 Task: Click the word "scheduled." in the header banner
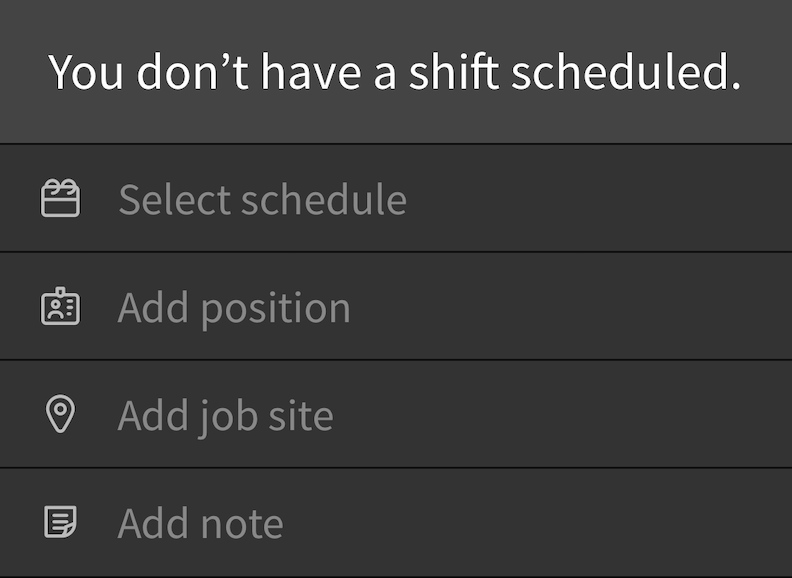626,72
